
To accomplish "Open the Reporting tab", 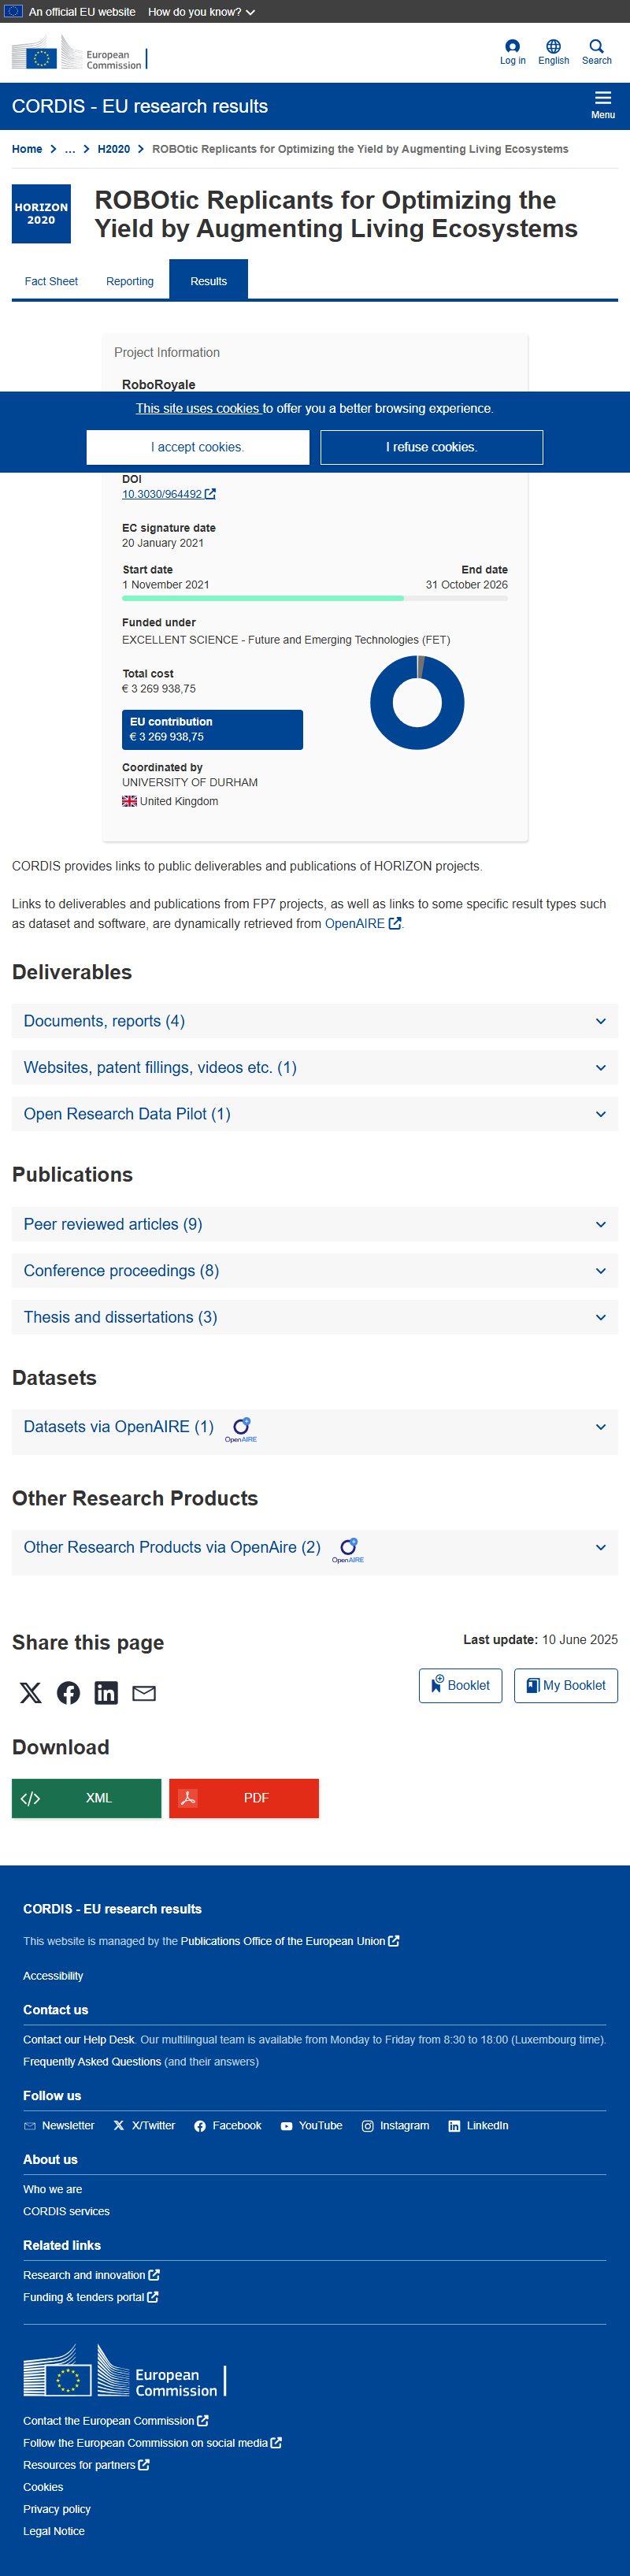I will 130,281.
